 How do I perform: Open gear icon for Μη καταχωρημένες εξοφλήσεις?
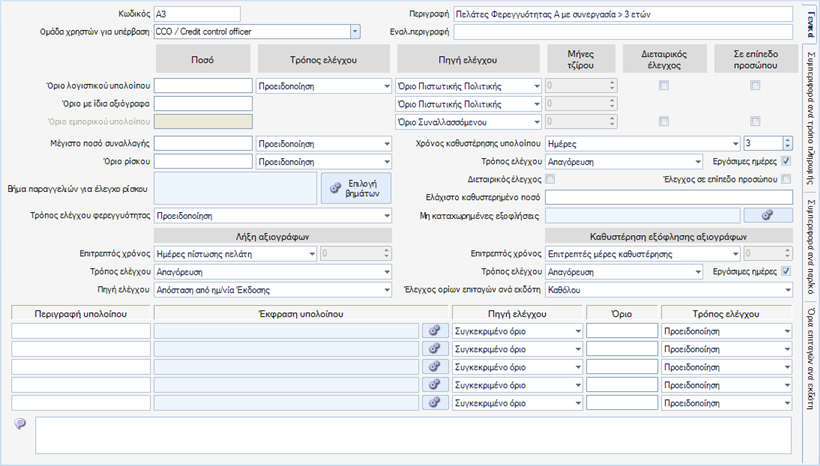point(768,215)
